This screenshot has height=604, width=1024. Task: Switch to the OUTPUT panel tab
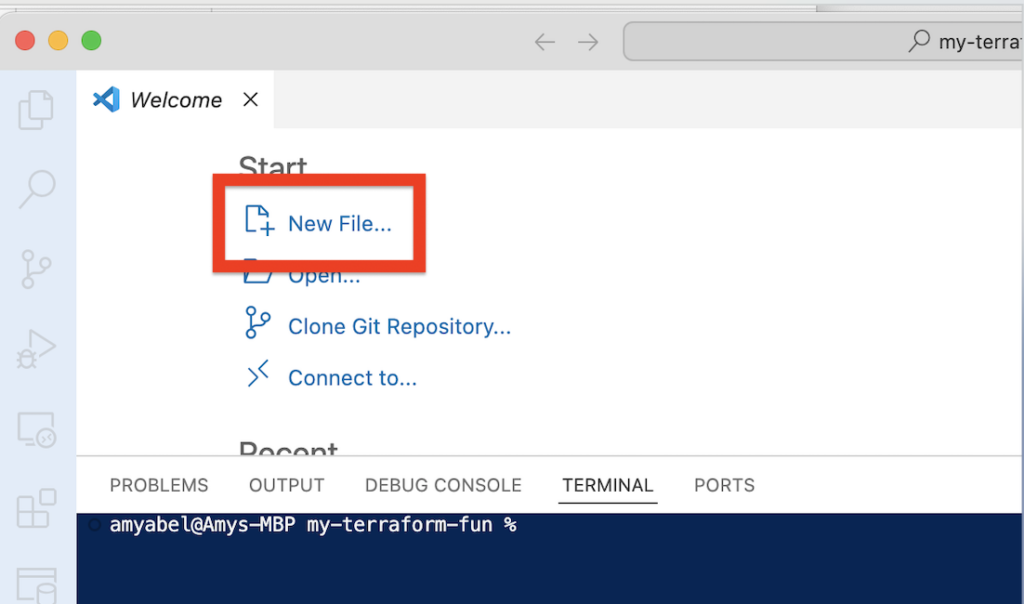287,485
